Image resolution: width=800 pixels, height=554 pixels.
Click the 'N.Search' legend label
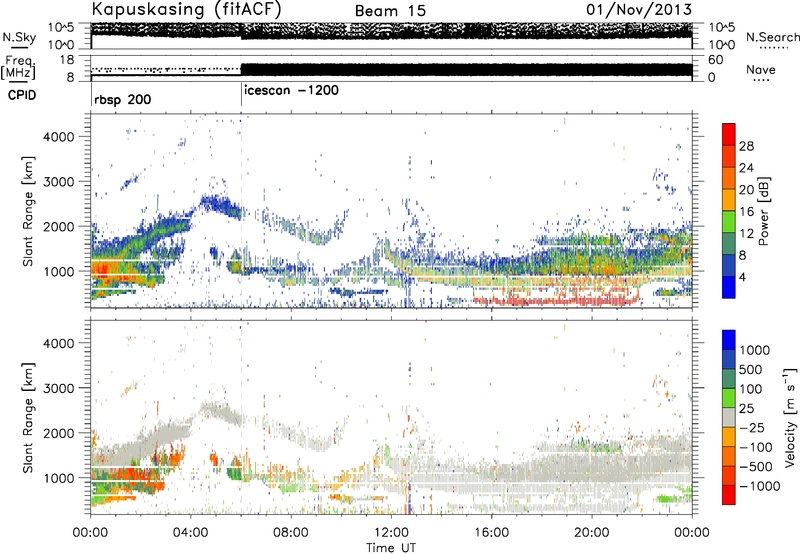pyautogui.click(x=772, y=37)
